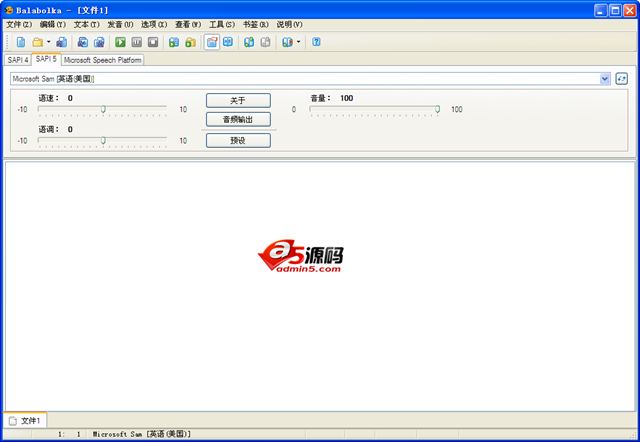The height and width of the screenshot is (442, 640).
Task: Toggle the voice settings panel icon
Action: 212,42
